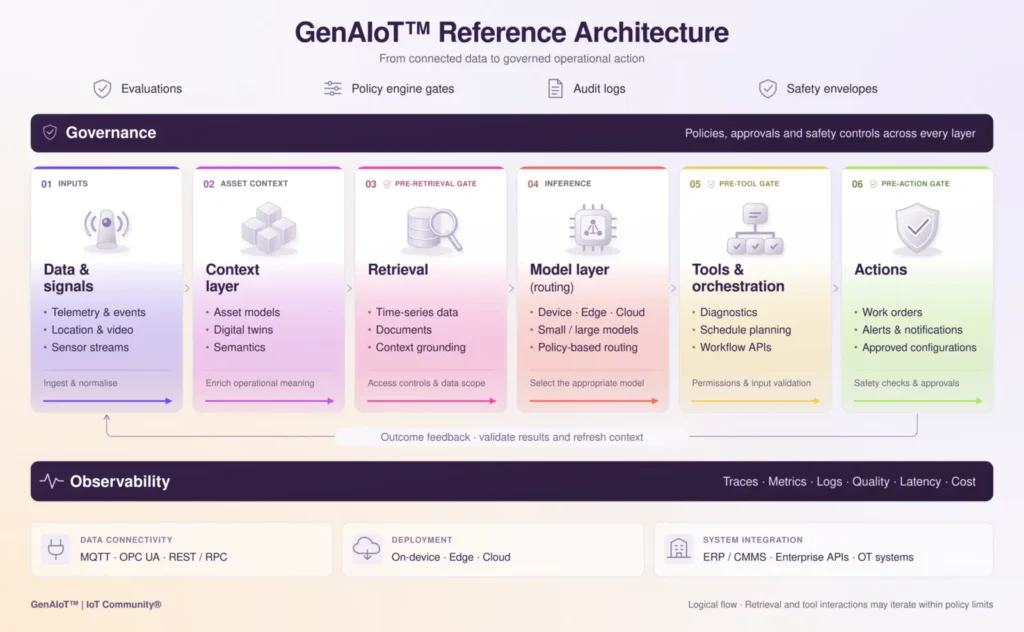Screen dimensions: 1024x632
Task: Click the 'Semantics' bullet
Action: (239, 347)
